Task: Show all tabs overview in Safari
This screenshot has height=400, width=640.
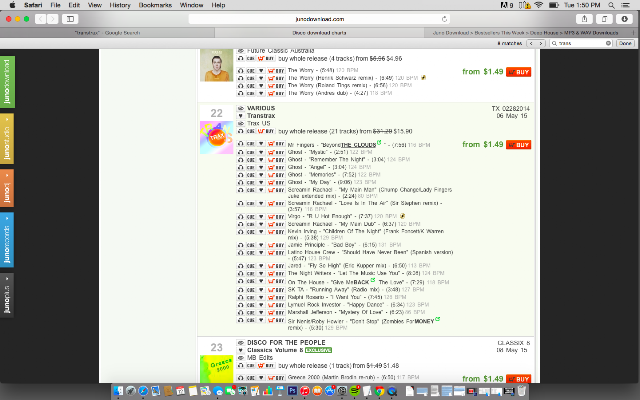Action: pyautogui.click(x=604, y=19)
